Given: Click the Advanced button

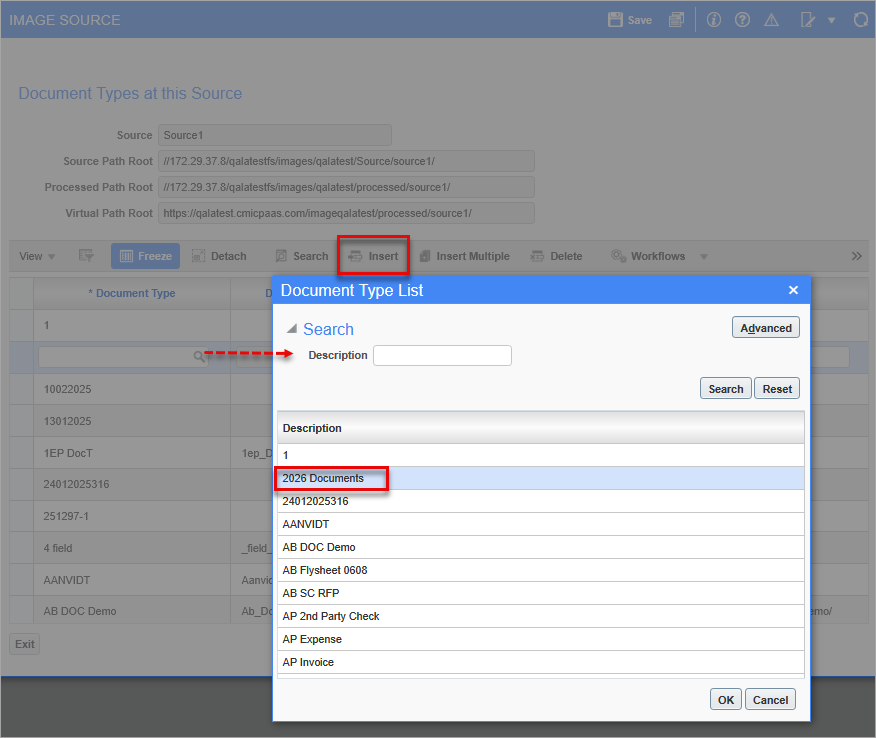Looking at the screenshot, I should pyautogui.click(x=765, y=328).
